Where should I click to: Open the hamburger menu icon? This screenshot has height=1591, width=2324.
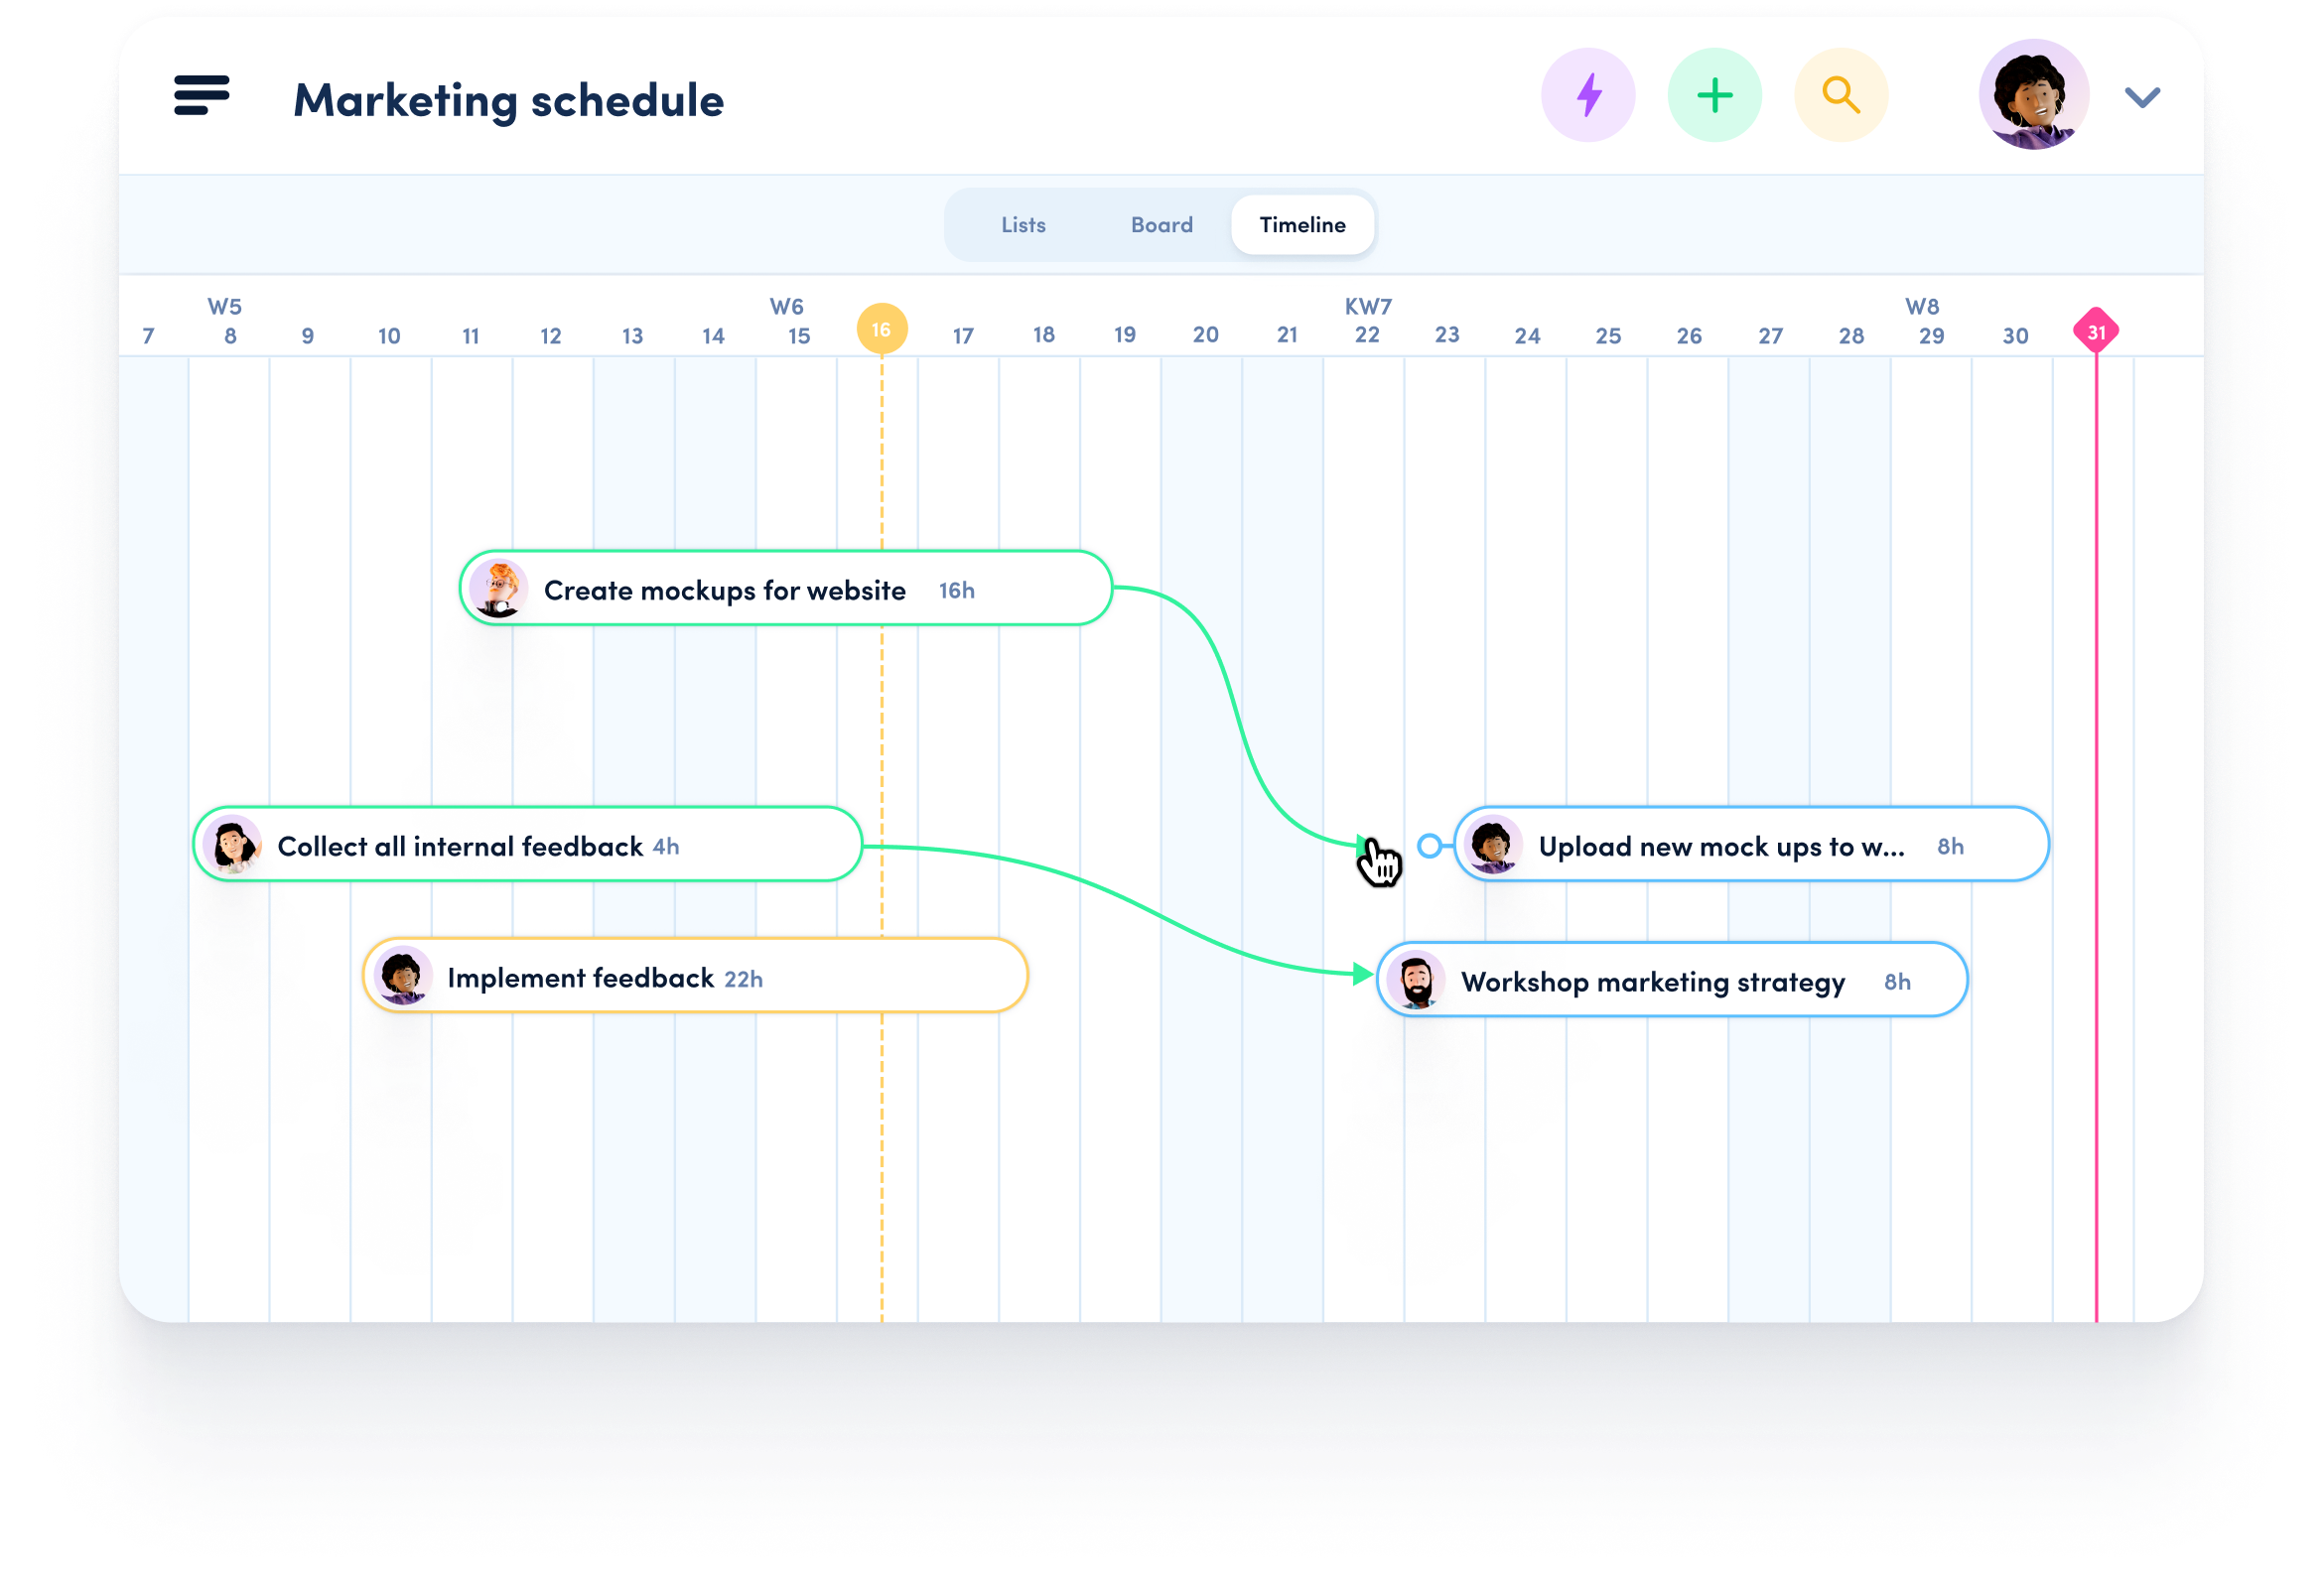click(201, 96)
